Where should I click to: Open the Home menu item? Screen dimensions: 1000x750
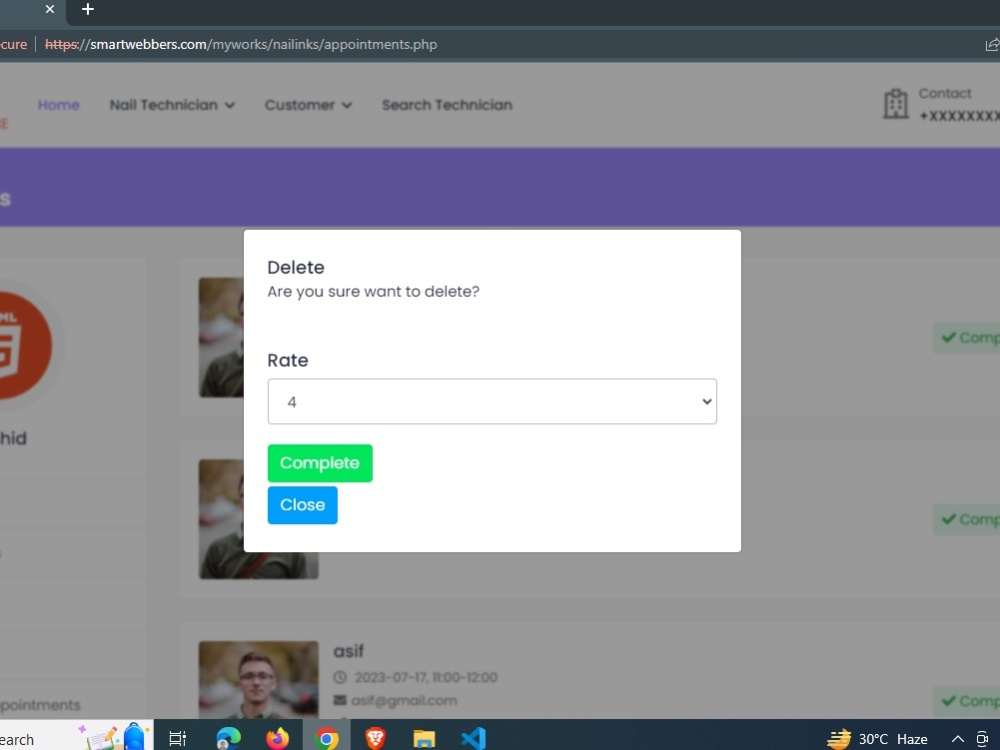tap(59, 105)
